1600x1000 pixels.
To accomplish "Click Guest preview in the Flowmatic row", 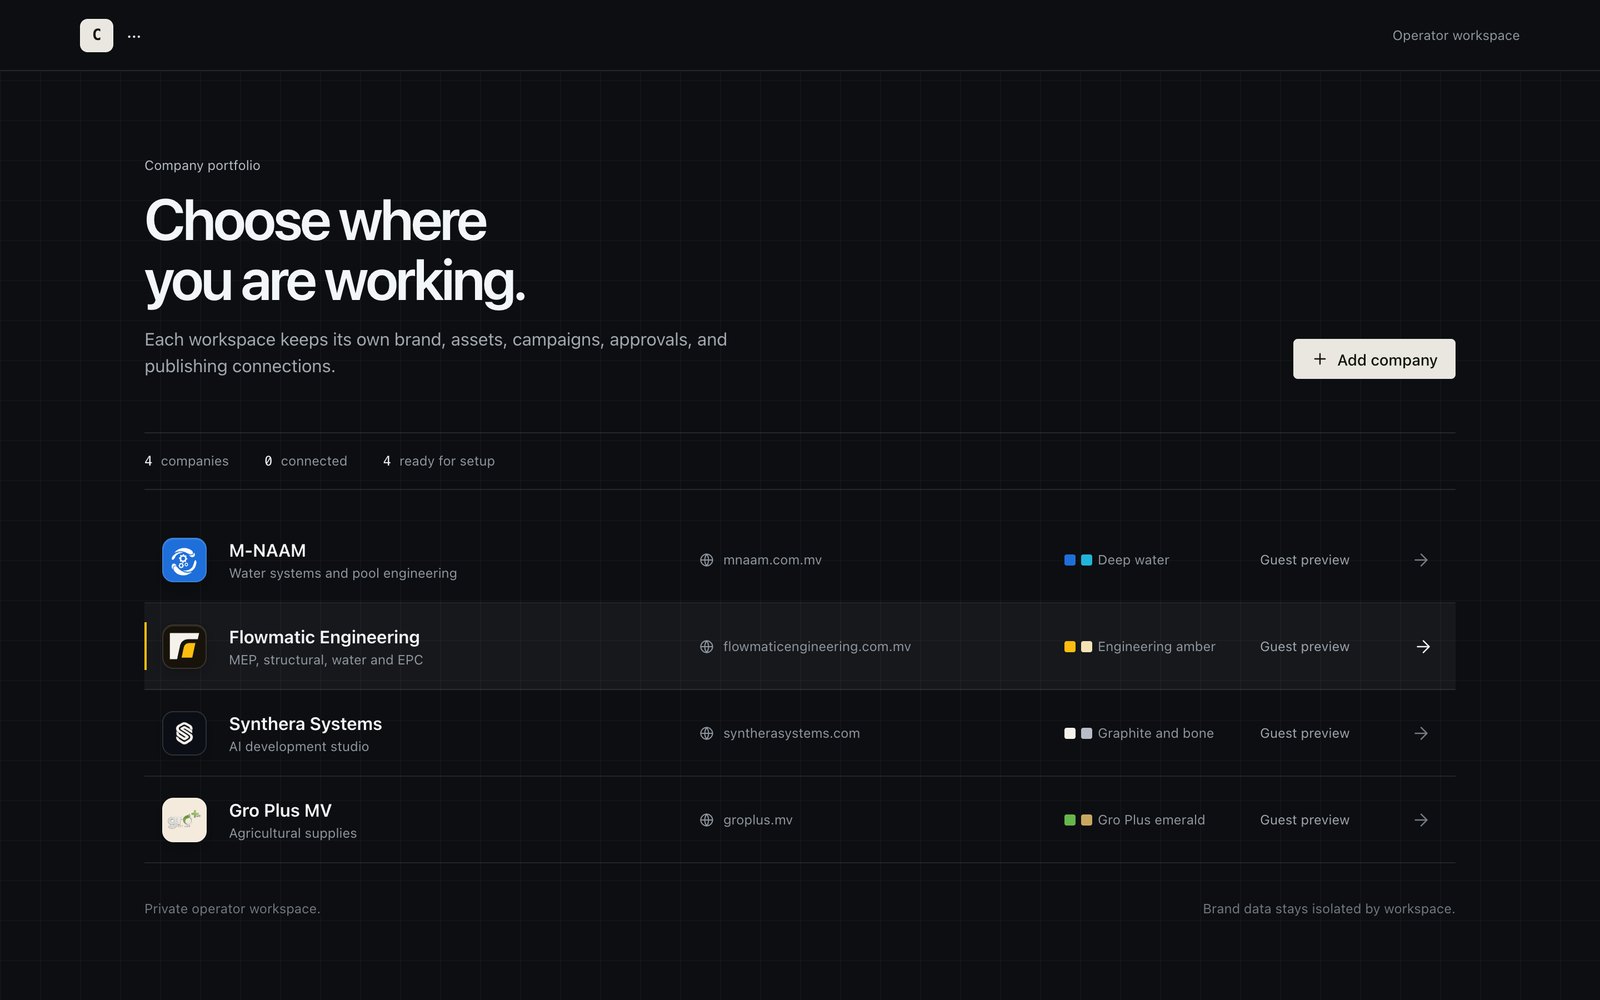I will (x=1304, y=647).
